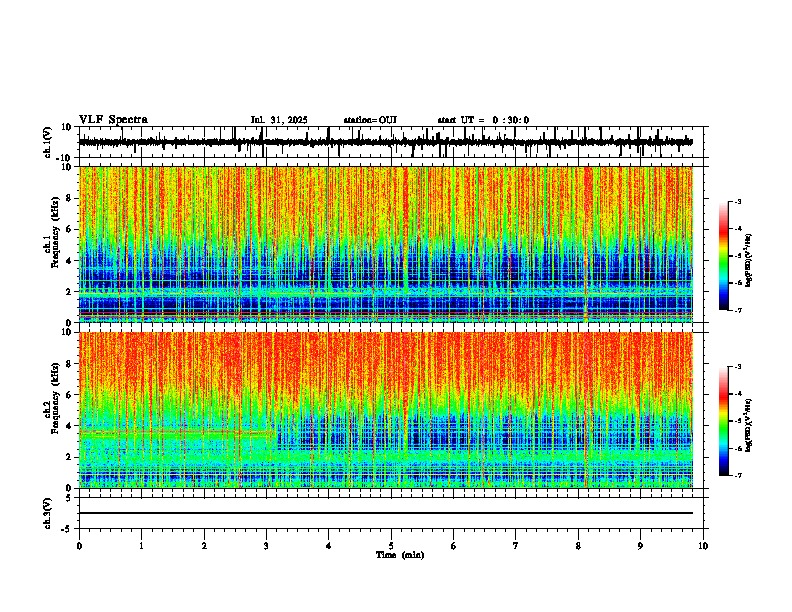This screenshot has width=792, height=612.
Task: Click the "8" kHz tick on ch.1 frequency axis
Action: pos(70,198)
